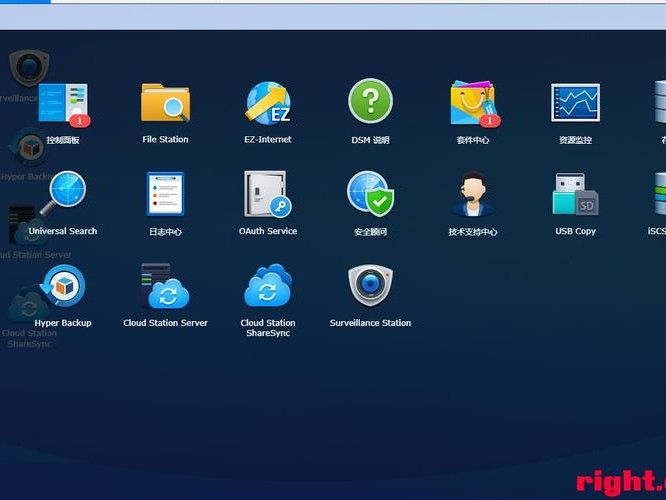Launch Surveillance Station from the menu grid
The width and height of the screenshot is (666, 500).
coord(370,285)
